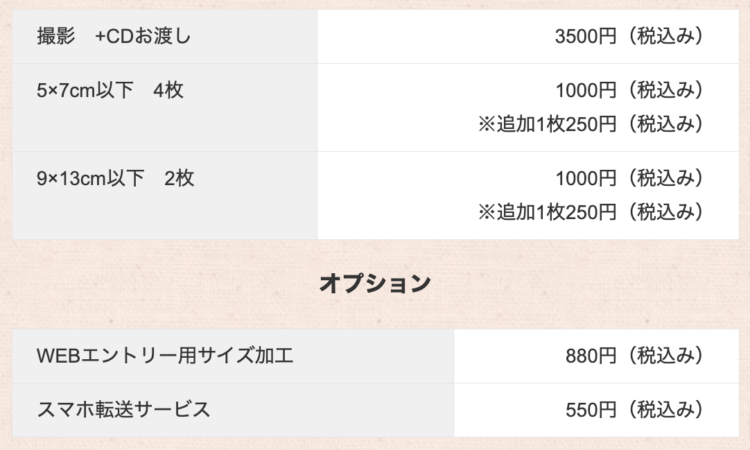The height and width of the screenshot is (450, 750).
Task: Select the 880円（税込み） price cell
Action: tap(596, 356)
